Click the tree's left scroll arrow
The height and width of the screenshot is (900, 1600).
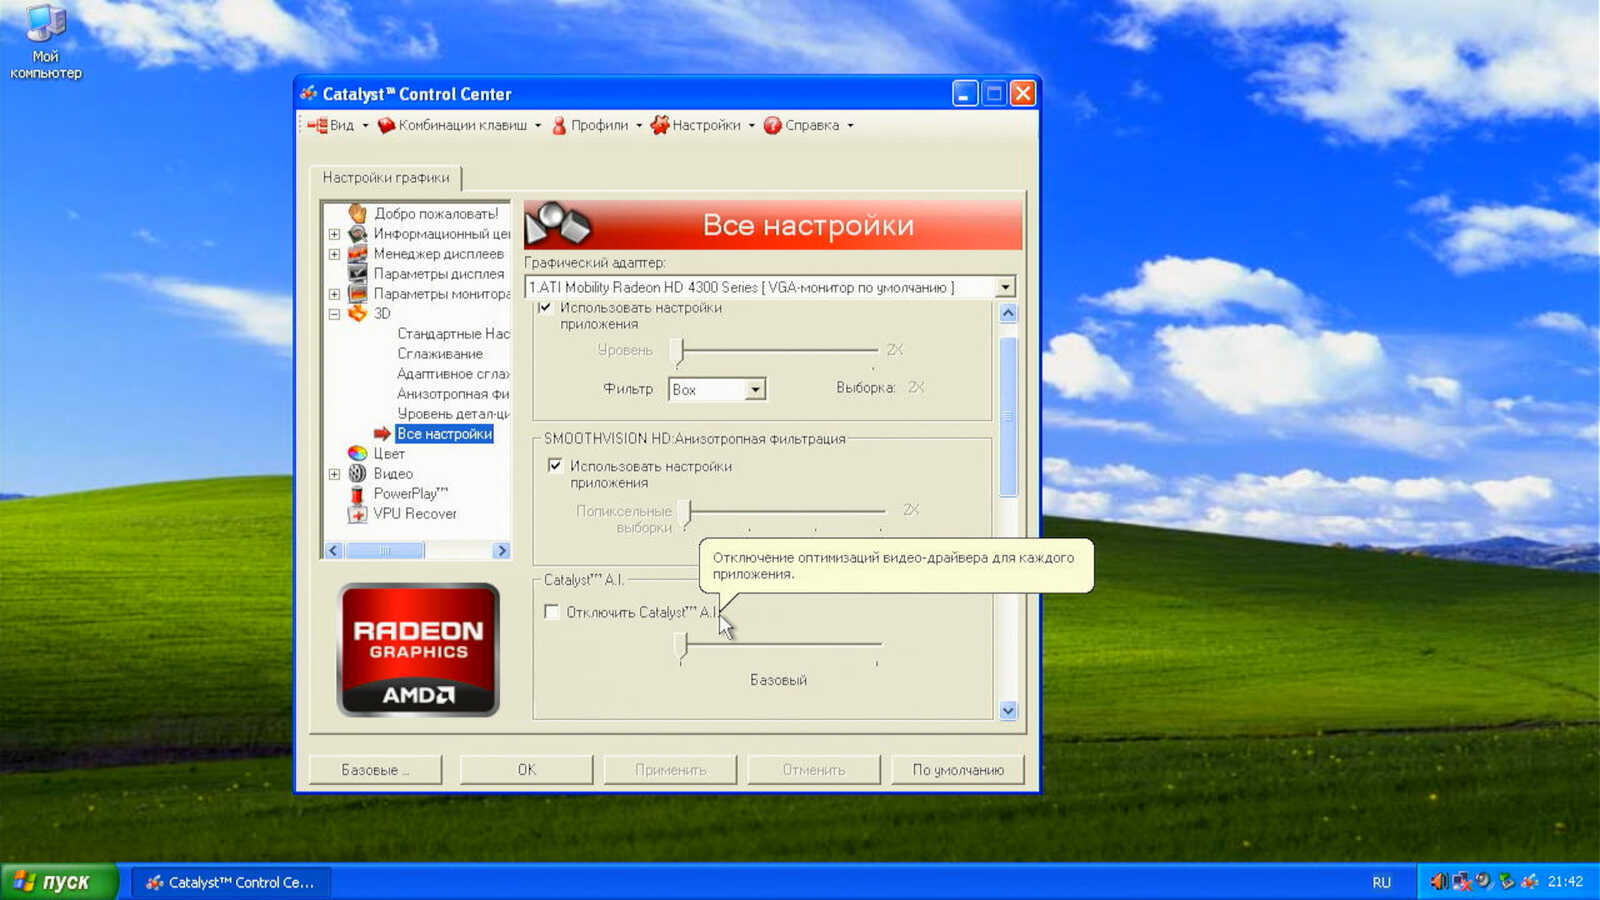point(334,550)
